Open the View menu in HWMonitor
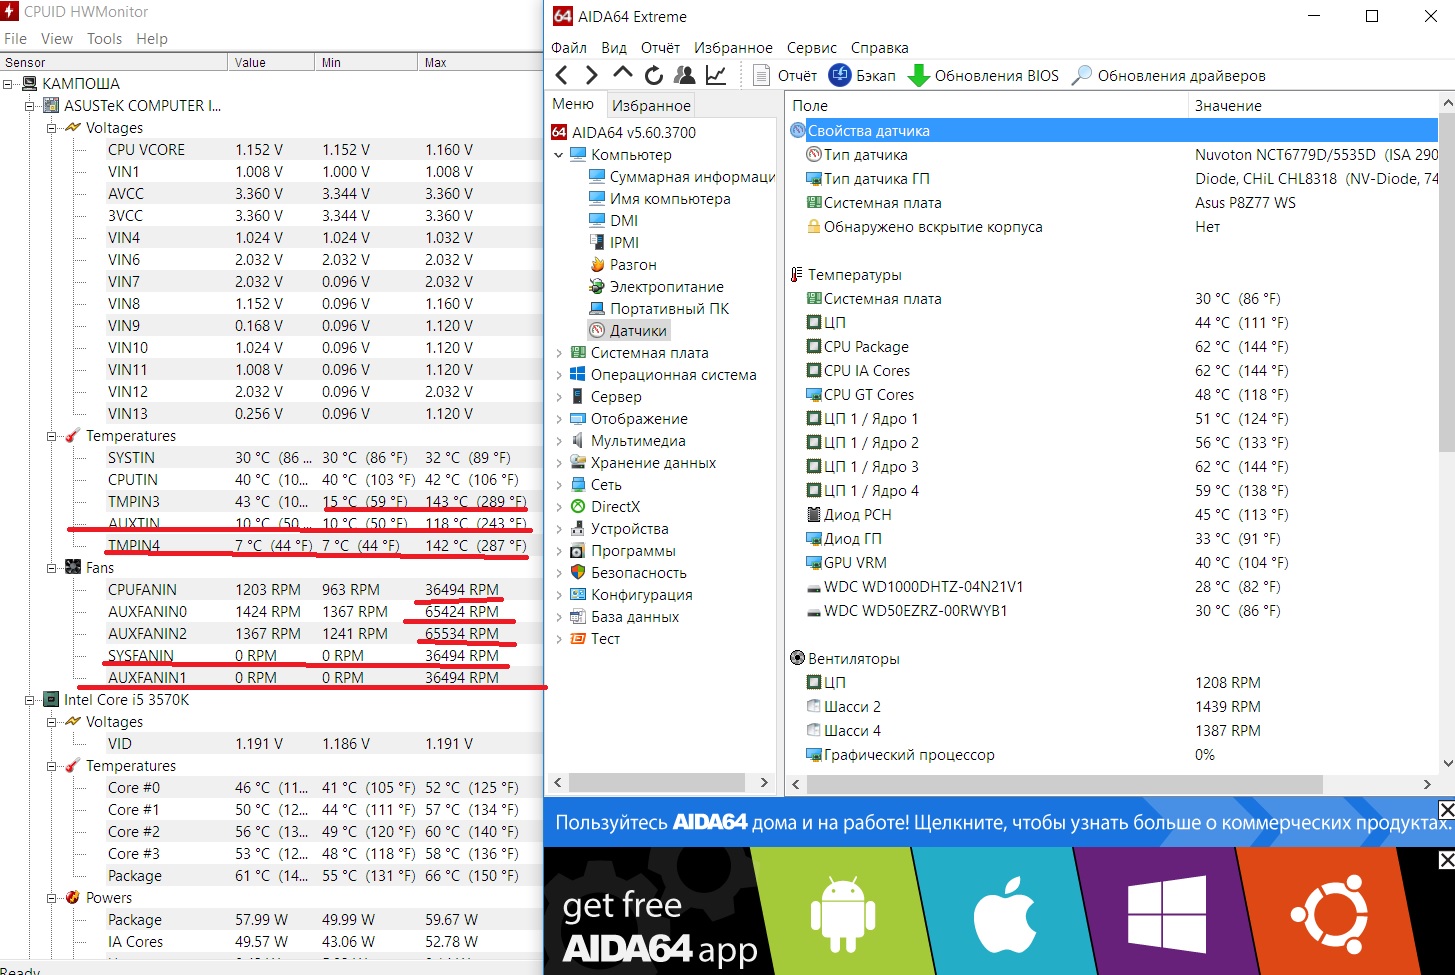Viewport: 1455px width, 975px height. (57, 38)
